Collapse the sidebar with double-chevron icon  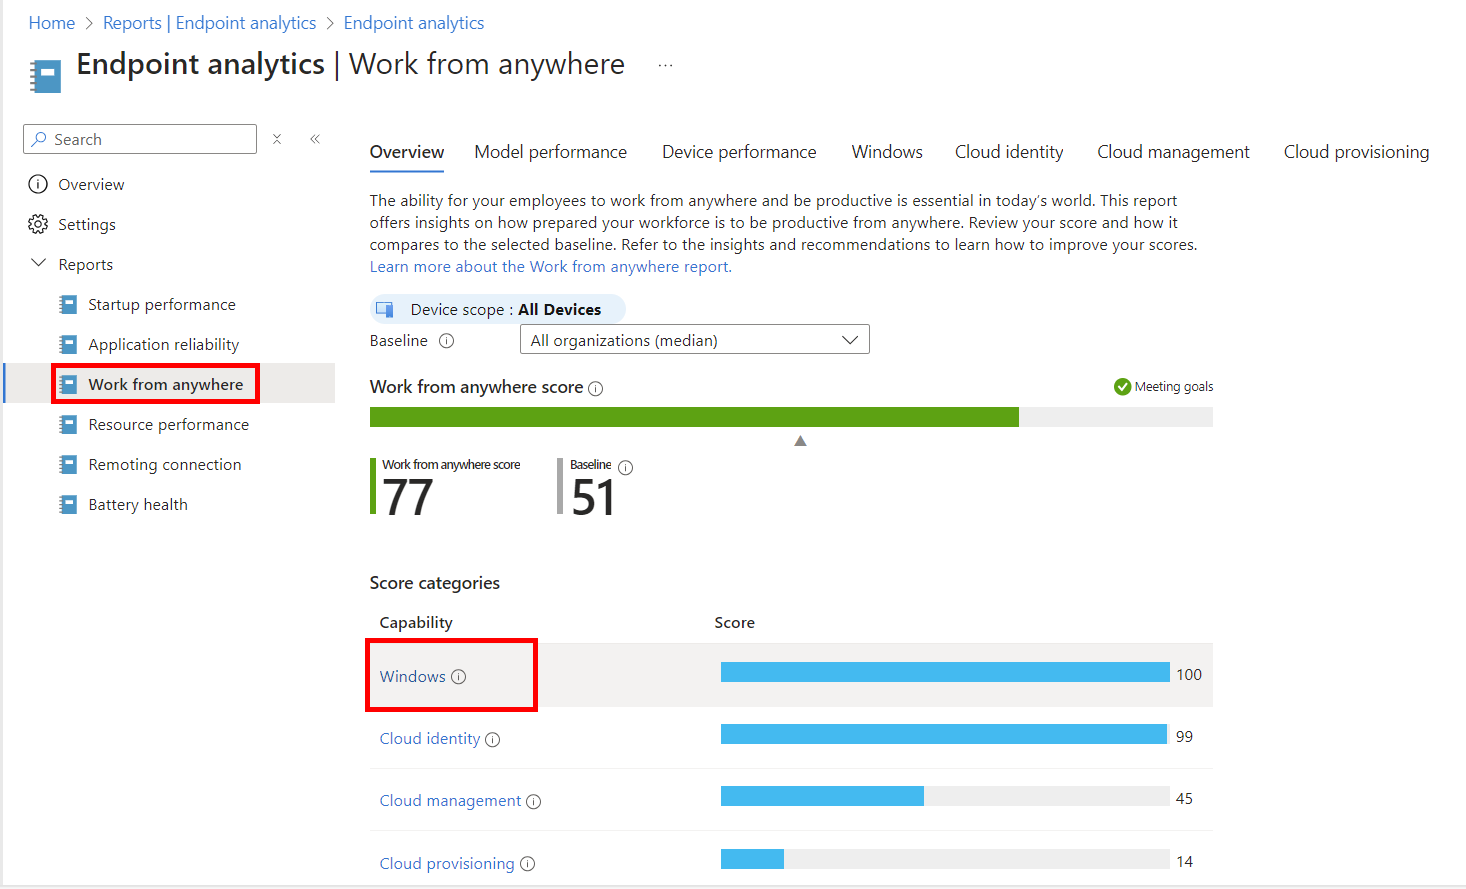pyautogui.click(x=315, y=139)
